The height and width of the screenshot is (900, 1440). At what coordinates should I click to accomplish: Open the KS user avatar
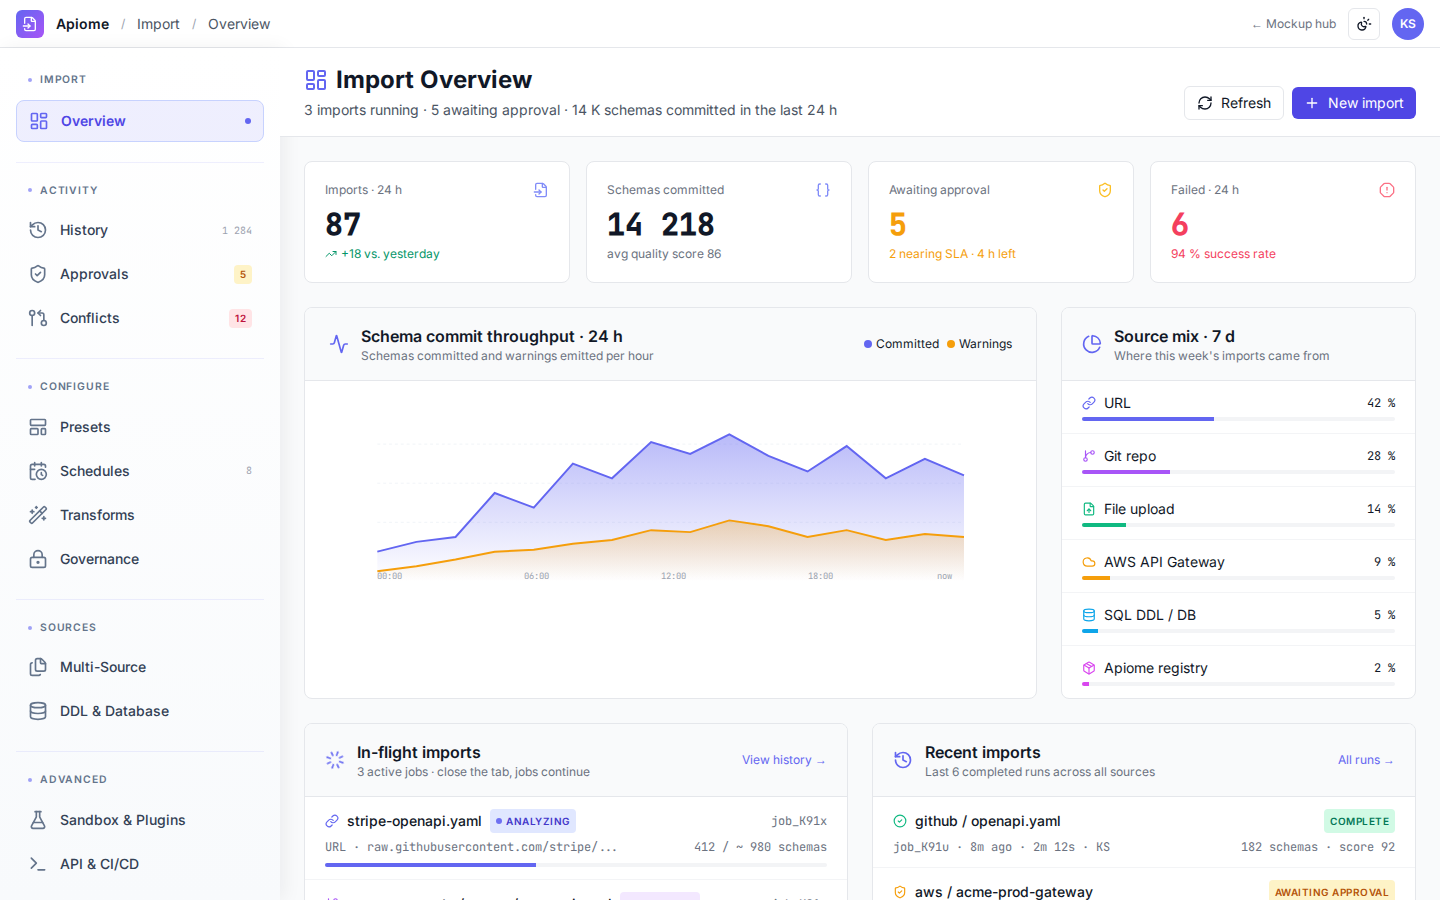[x=1408, y=24]
